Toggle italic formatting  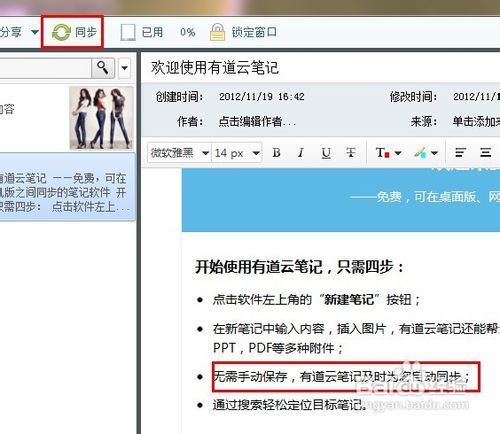301,153
